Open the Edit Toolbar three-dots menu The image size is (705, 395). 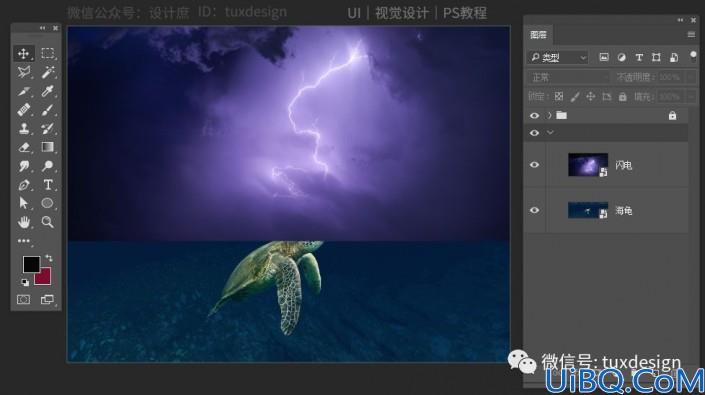pyautogui.click(x=23, y=241)
